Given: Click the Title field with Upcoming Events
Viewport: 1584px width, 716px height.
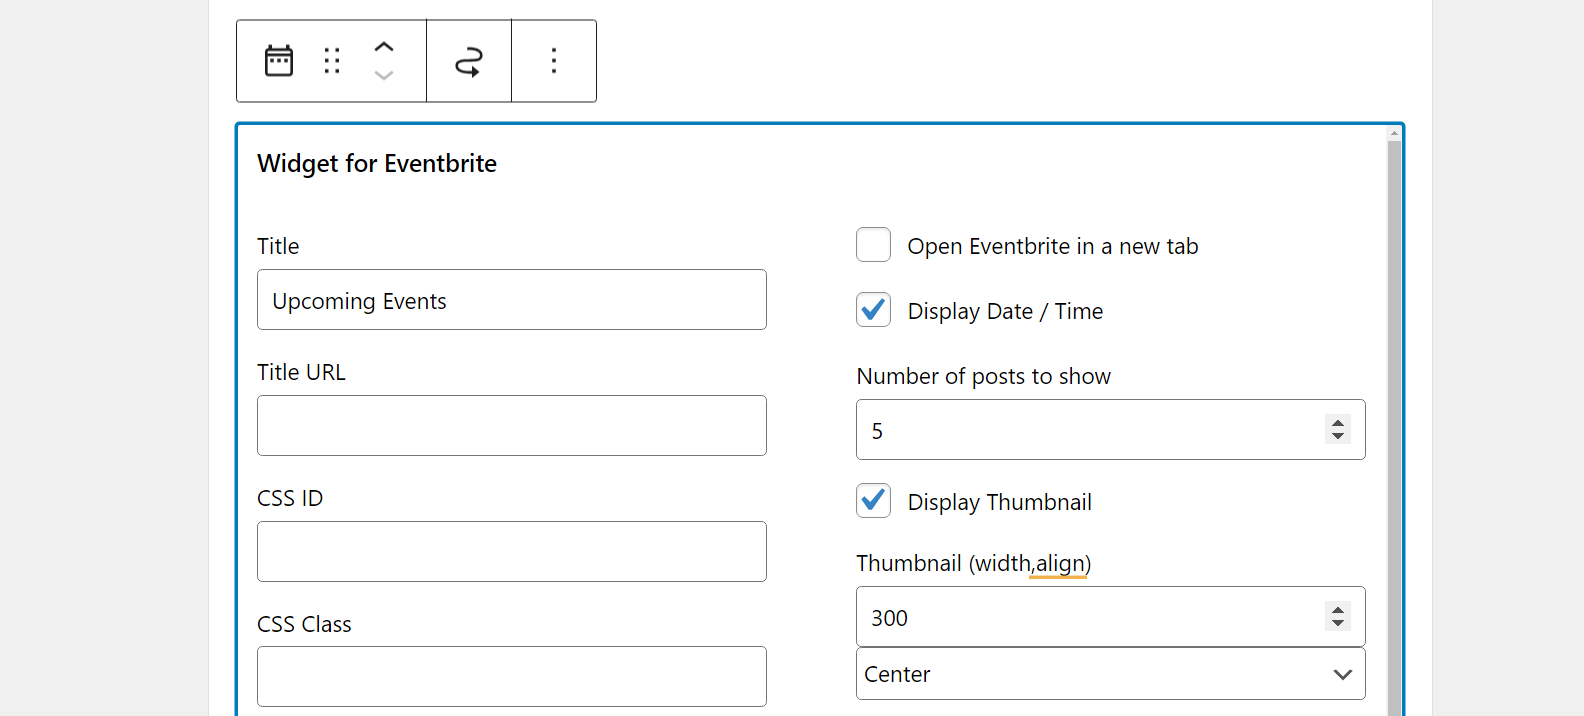Looking at the screenshot, I should point(512,300).
